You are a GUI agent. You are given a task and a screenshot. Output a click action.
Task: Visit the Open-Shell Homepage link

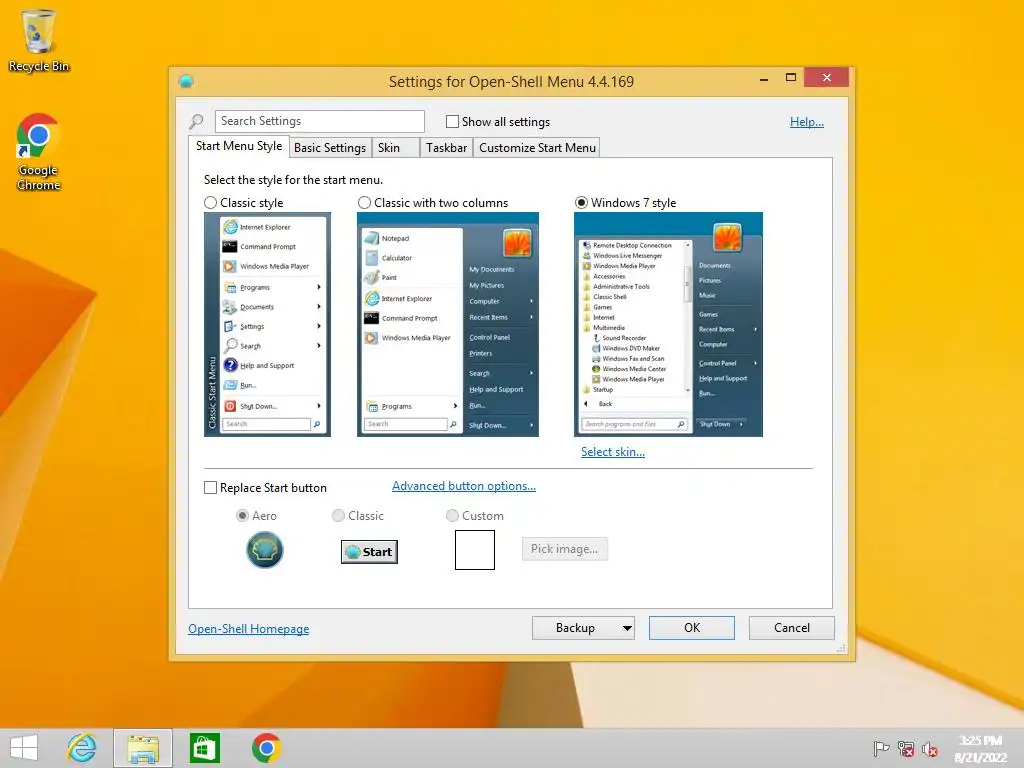point(249,629)
